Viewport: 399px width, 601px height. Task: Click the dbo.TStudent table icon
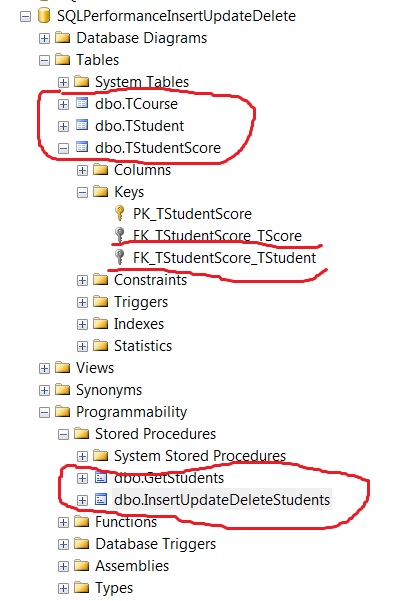click(82, 125)
